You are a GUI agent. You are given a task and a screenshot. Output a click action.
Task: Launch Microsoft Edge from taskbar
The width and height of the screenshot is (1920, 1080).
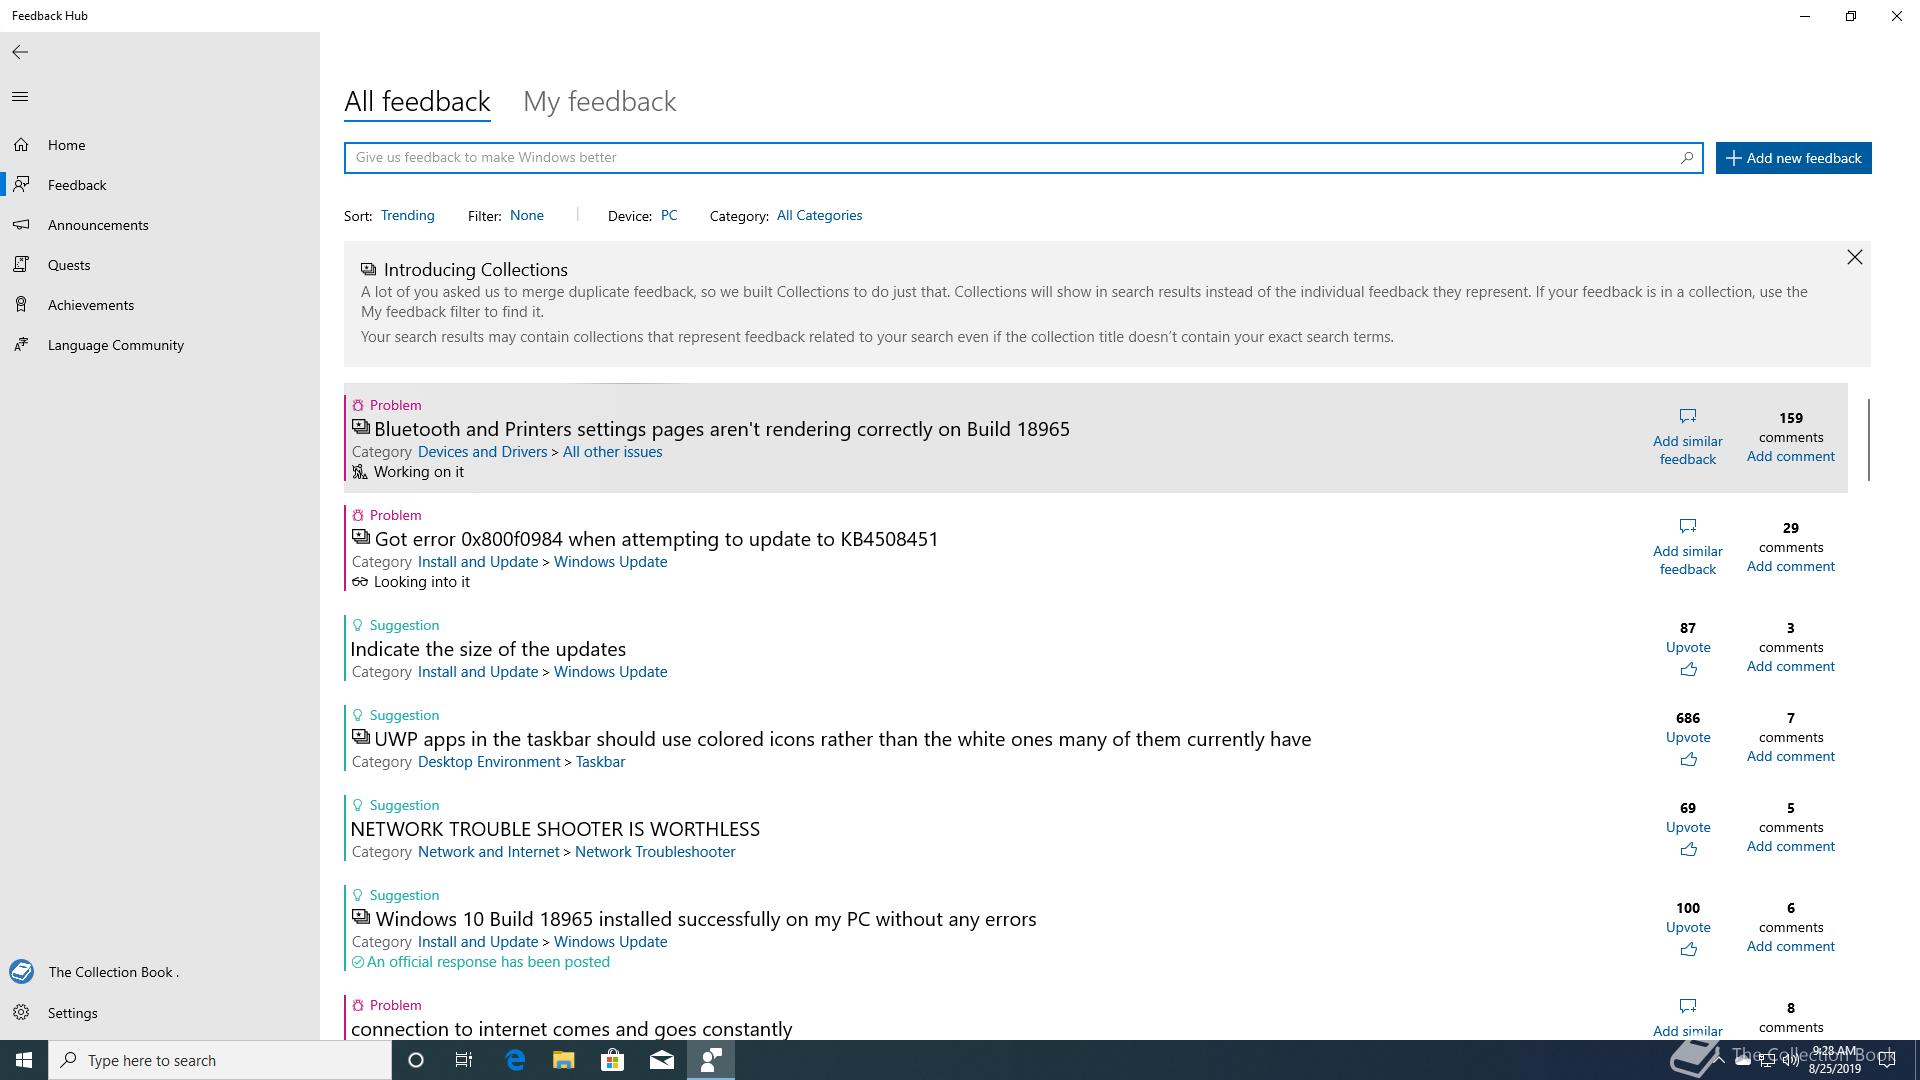515,1060
